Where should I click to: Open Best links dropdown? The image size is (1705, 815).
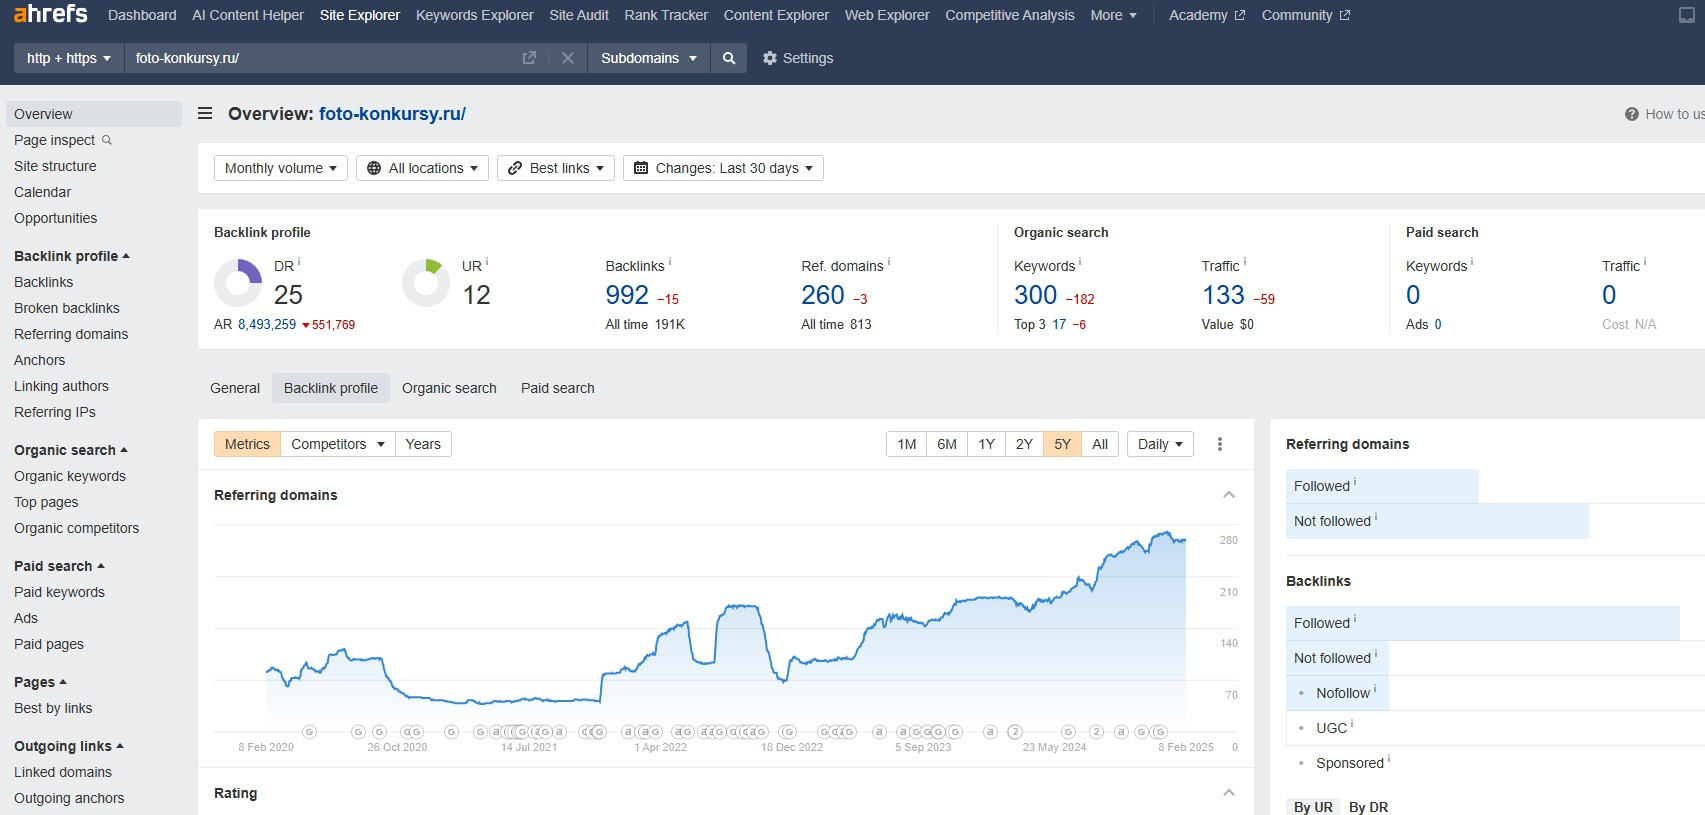click(556, 168)
